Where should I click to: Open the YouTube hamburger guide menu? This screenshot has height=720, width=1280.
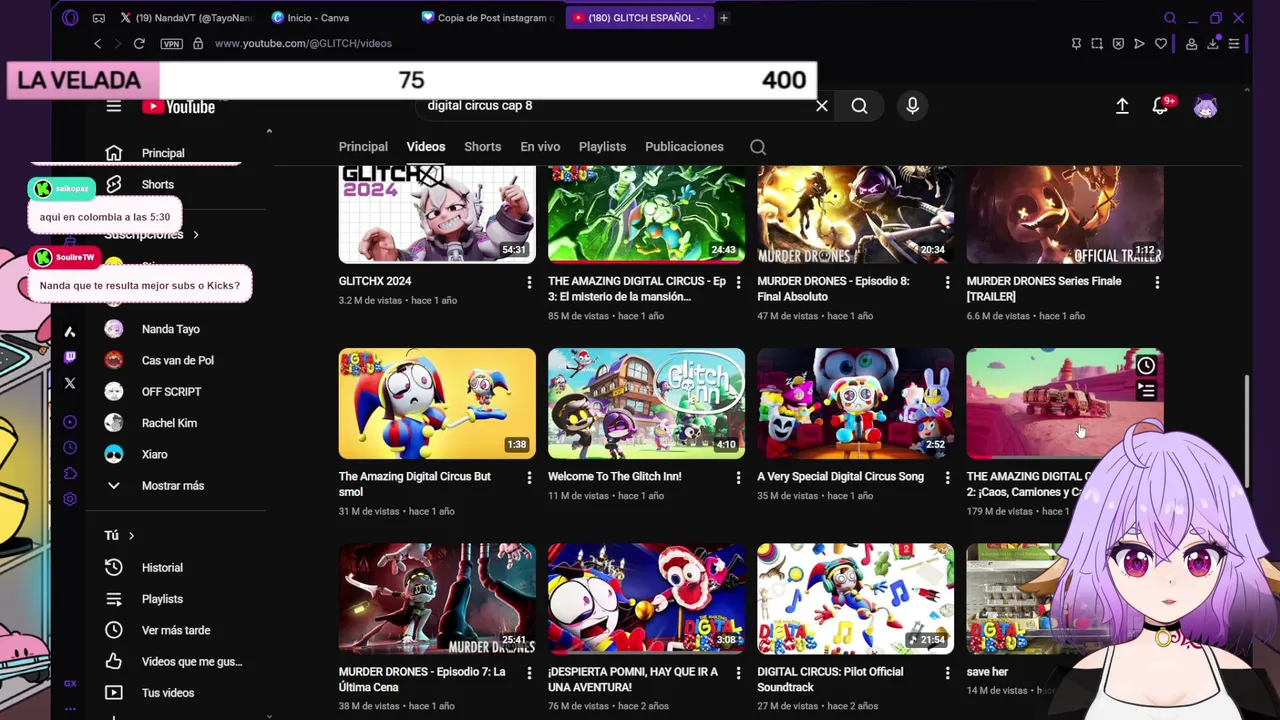click(114, 107)
